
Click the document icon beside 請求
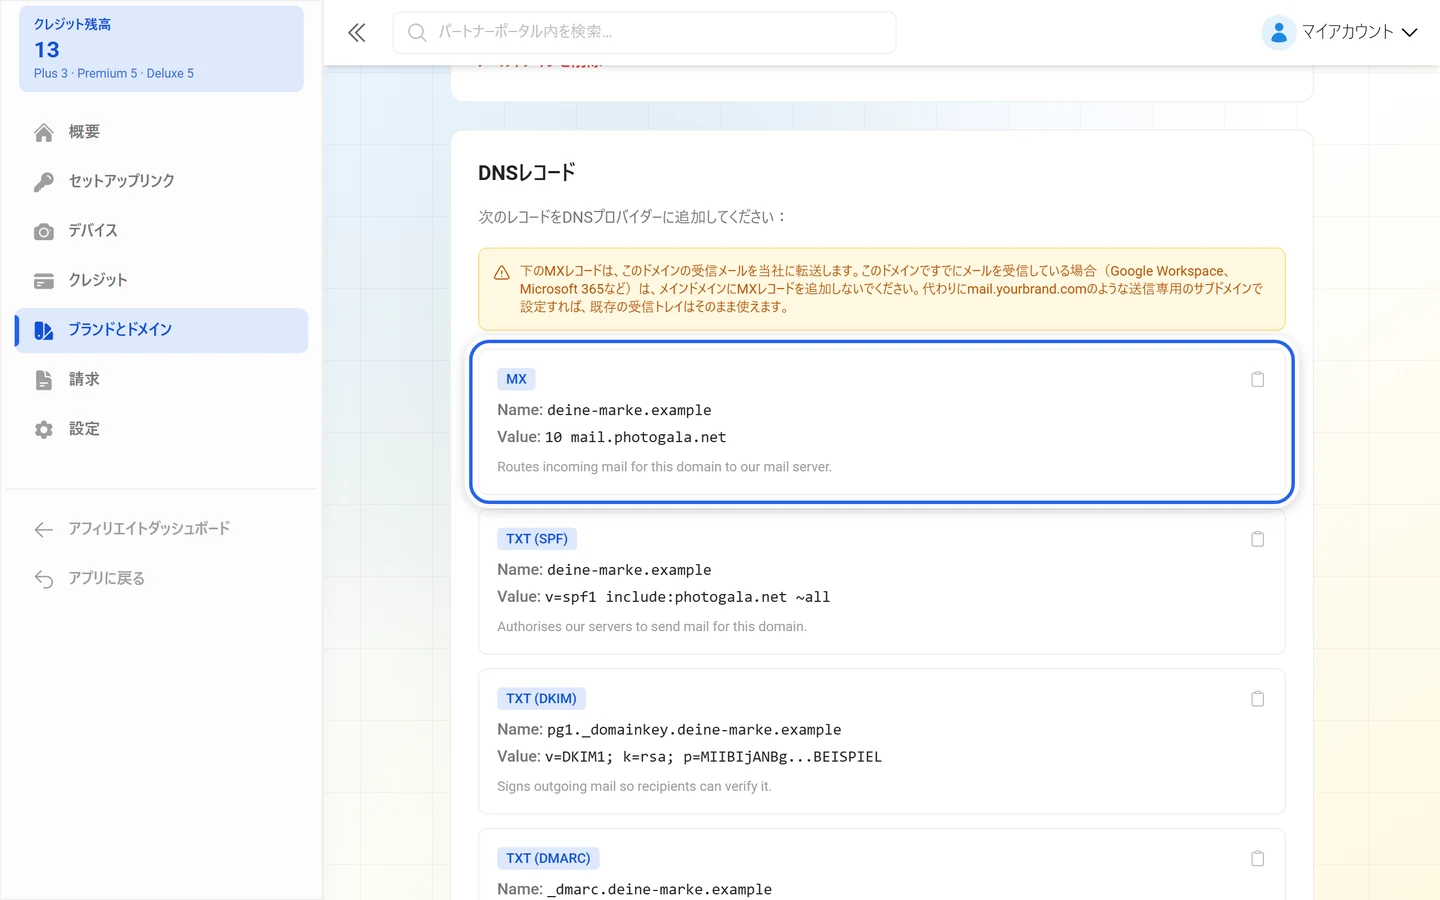44,380
